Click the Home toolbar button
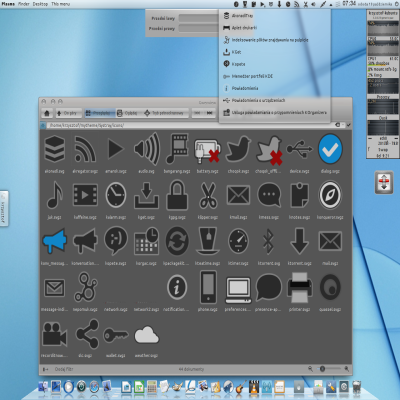Viewport: 400px width, 400px height. [x=47, y=113]
